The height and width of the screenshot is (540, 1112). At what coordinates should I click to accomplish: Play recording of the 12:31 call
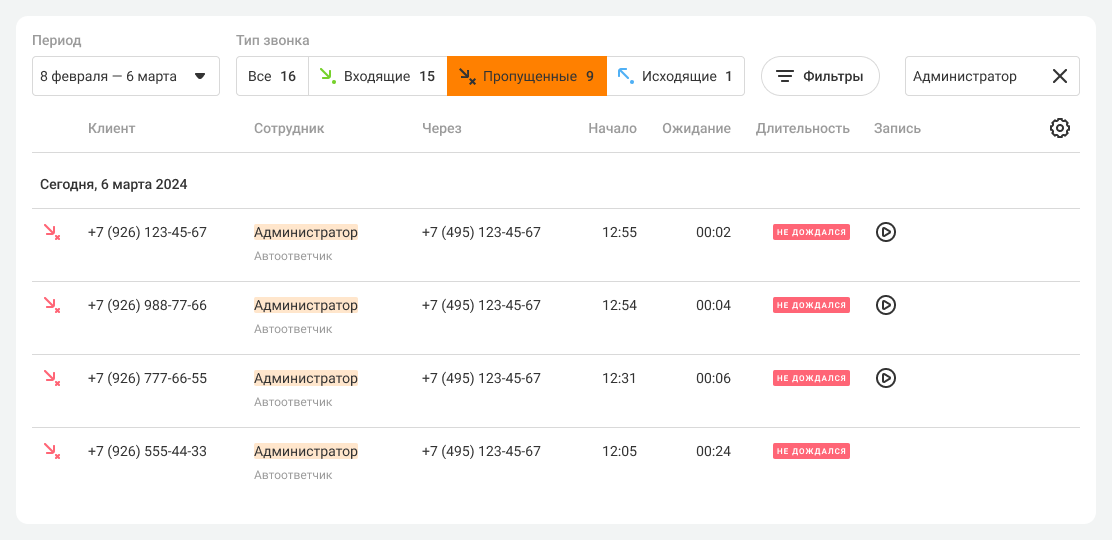click(885, 378)
